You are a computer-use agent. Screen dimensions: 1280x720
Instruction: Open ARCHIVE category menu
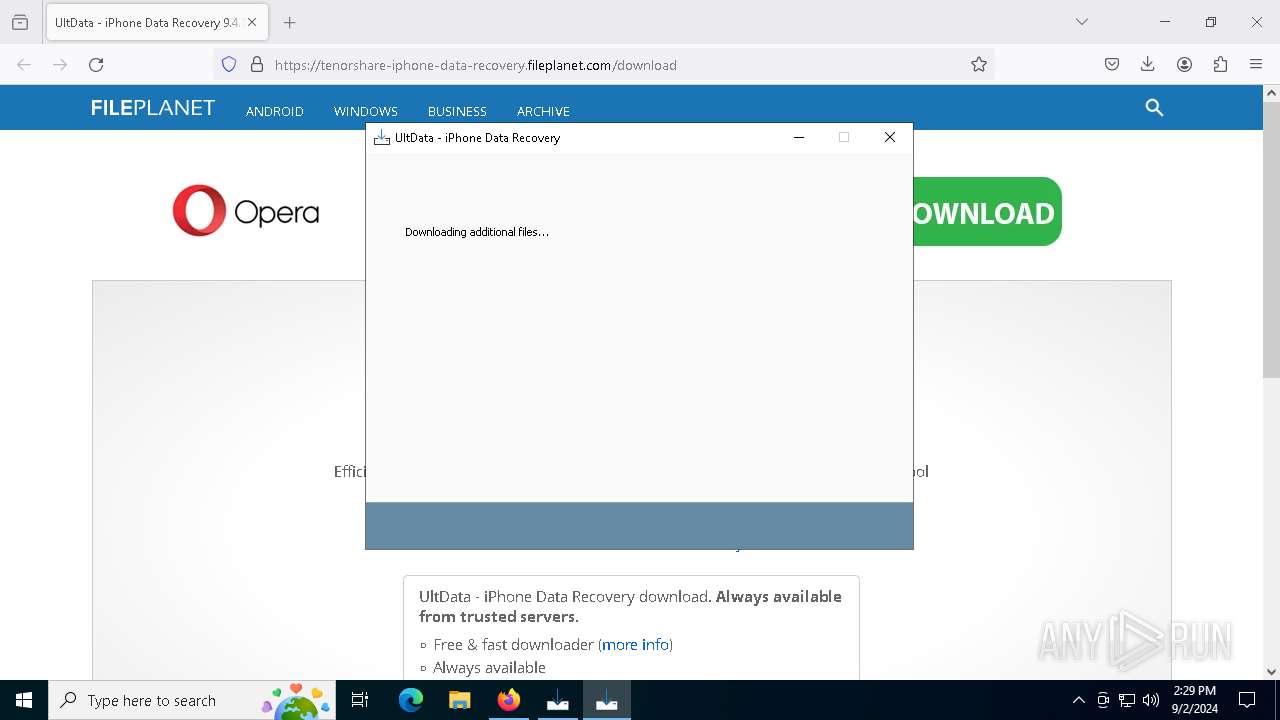click(543, 111)
